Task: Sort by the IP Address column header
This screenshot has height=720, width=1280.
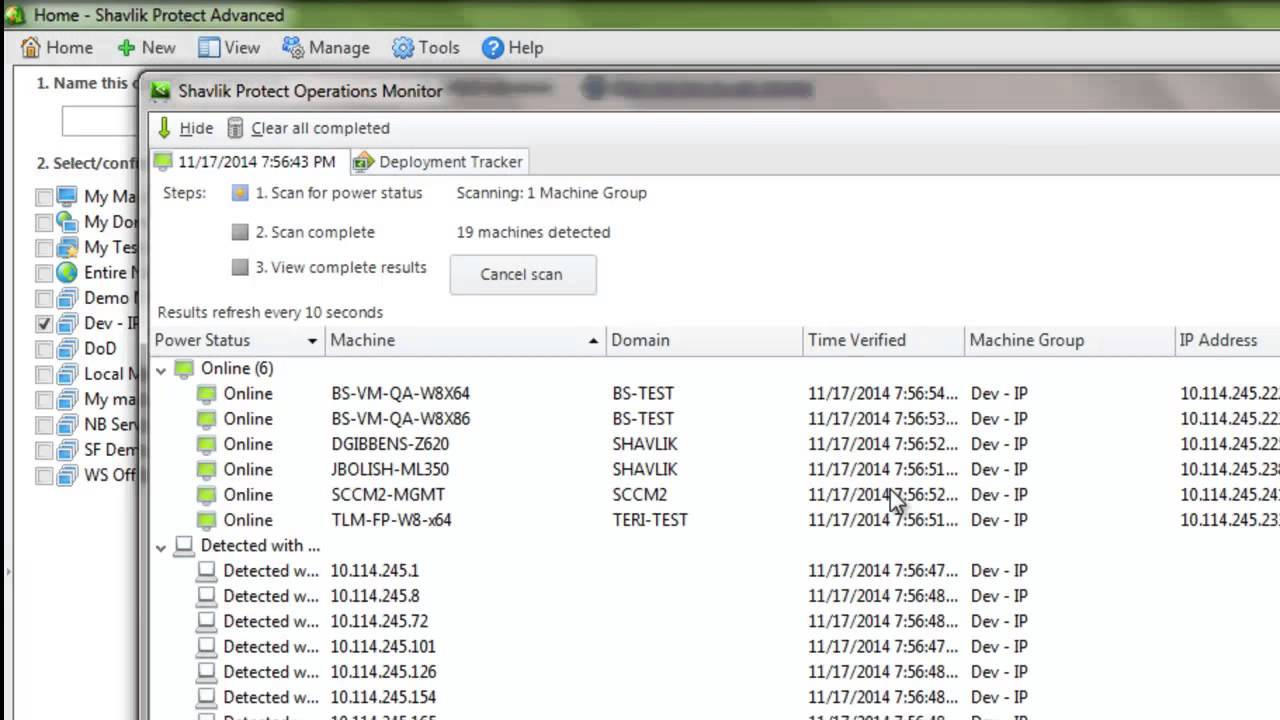Action: pos(1228,340)
